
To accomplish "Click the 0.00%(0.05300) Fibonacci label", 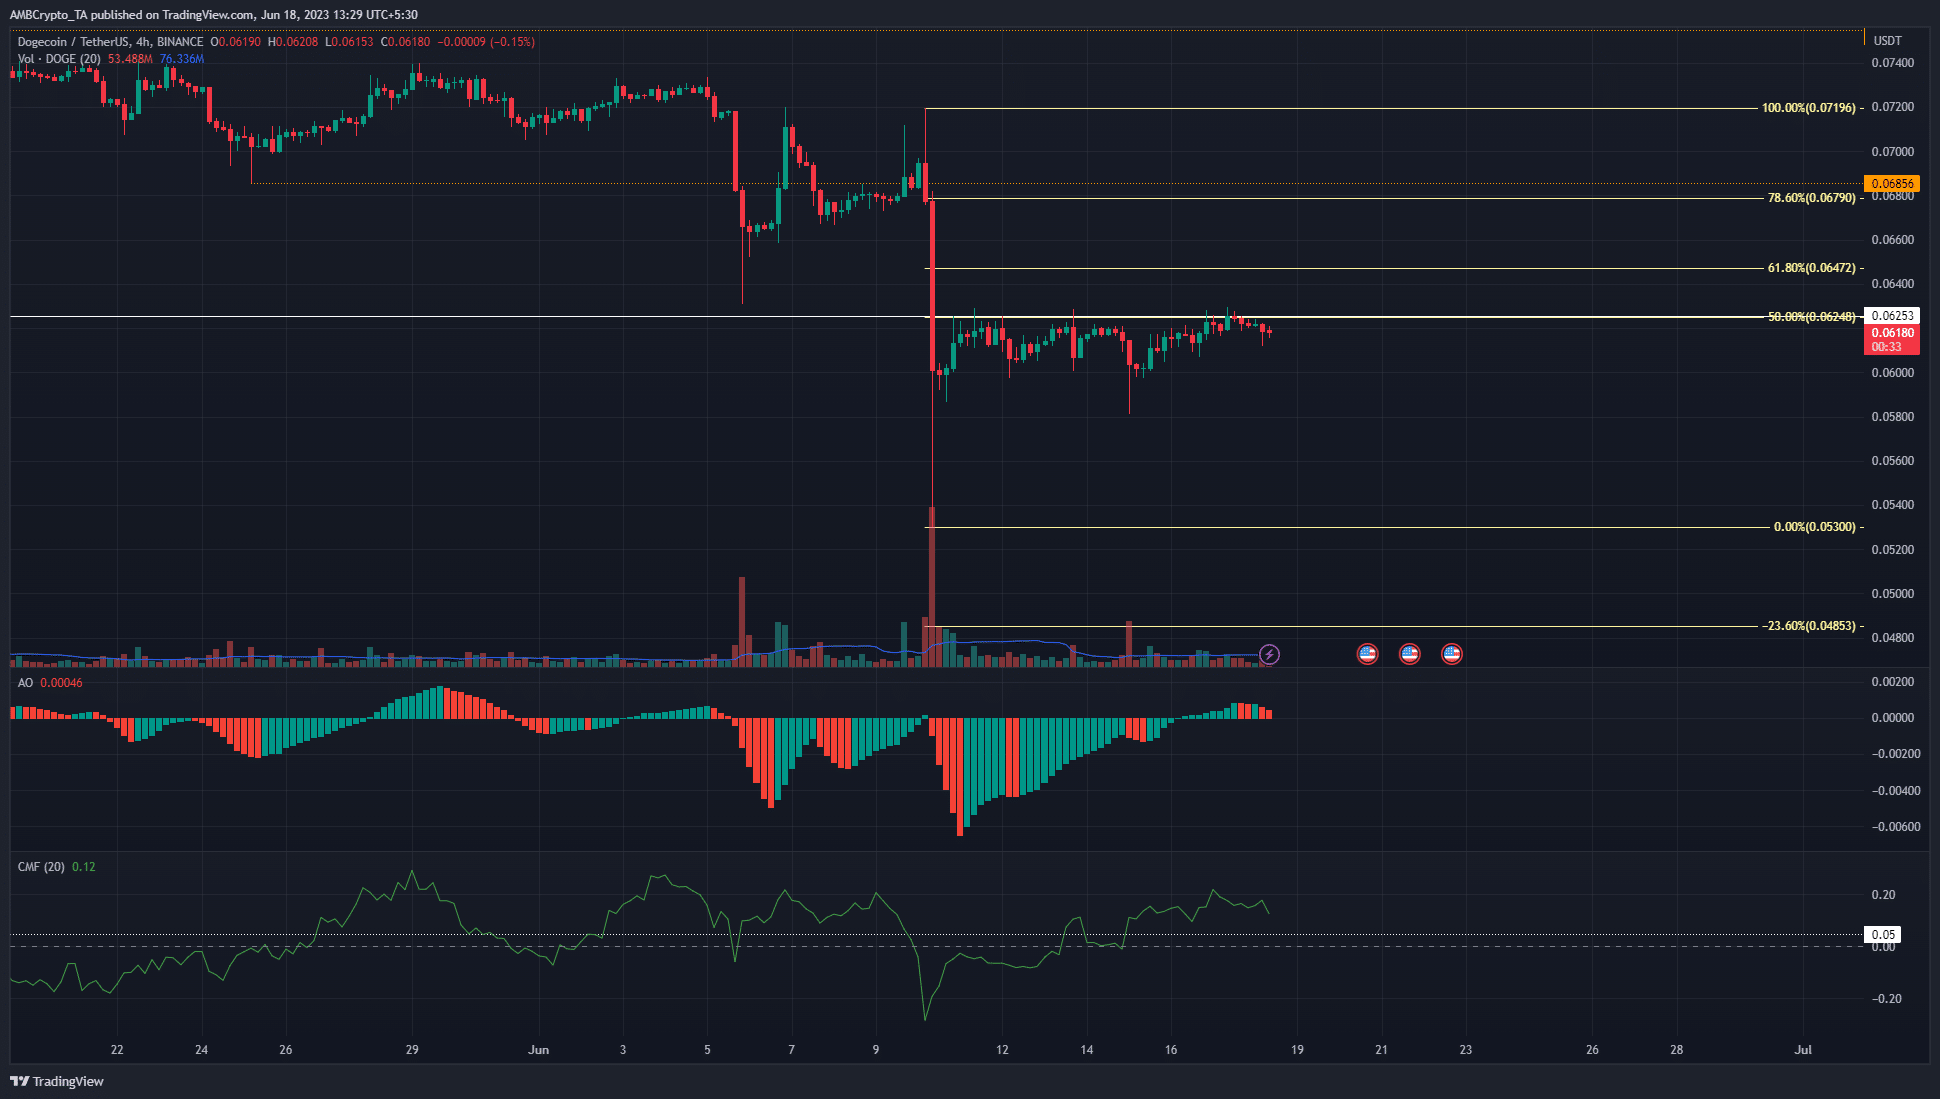I will tap(1814, 527).
